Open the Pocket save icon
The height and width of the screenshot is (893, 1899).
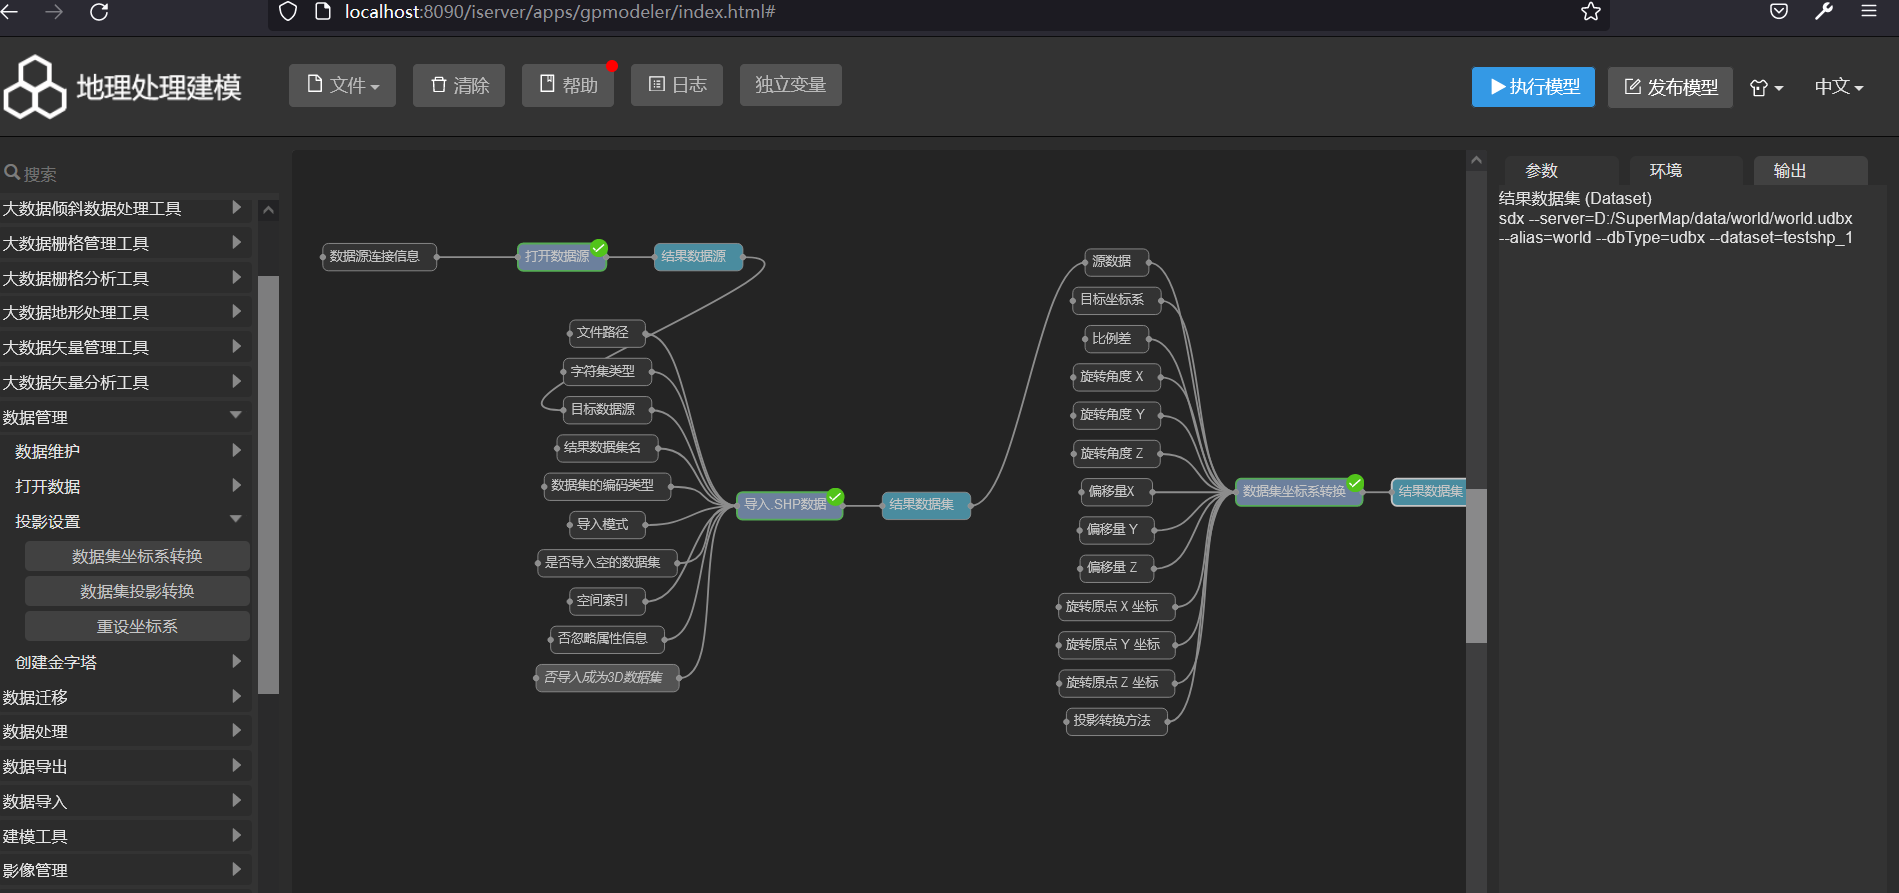pyautogui.click(x=1779, y=12)
